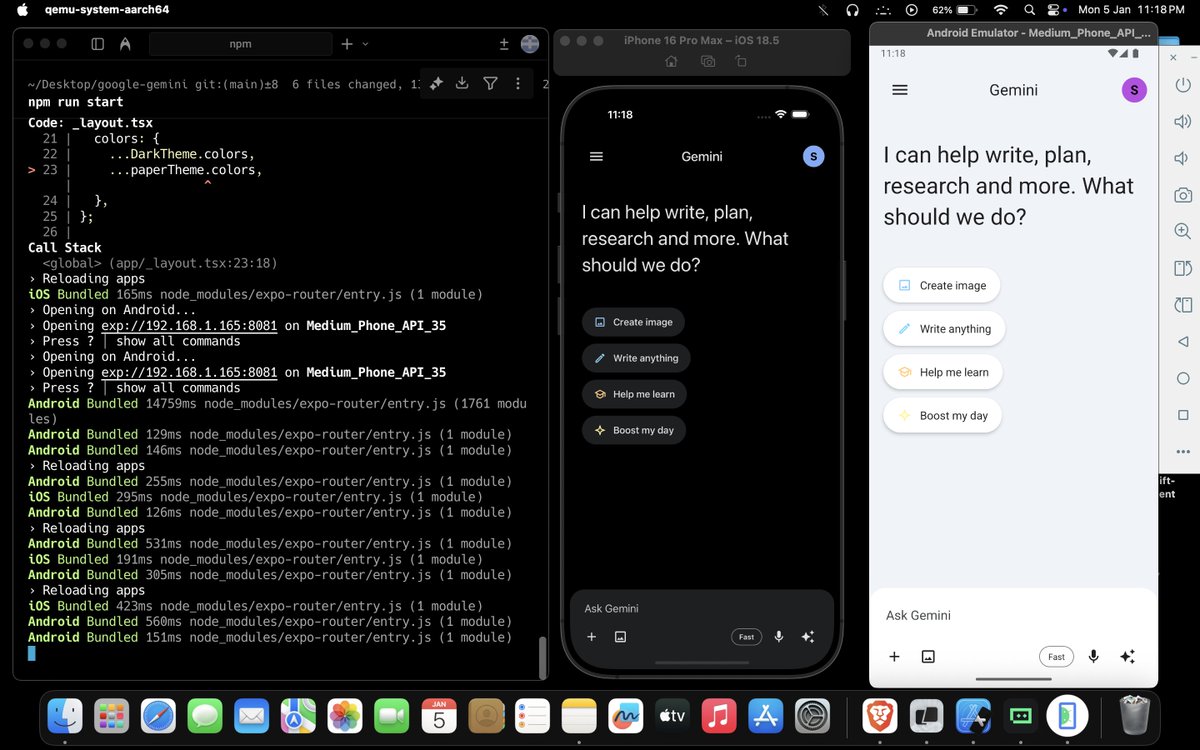Tap the plus attach icon on iPhone
1200x750 pixels.
coord(591,637)
